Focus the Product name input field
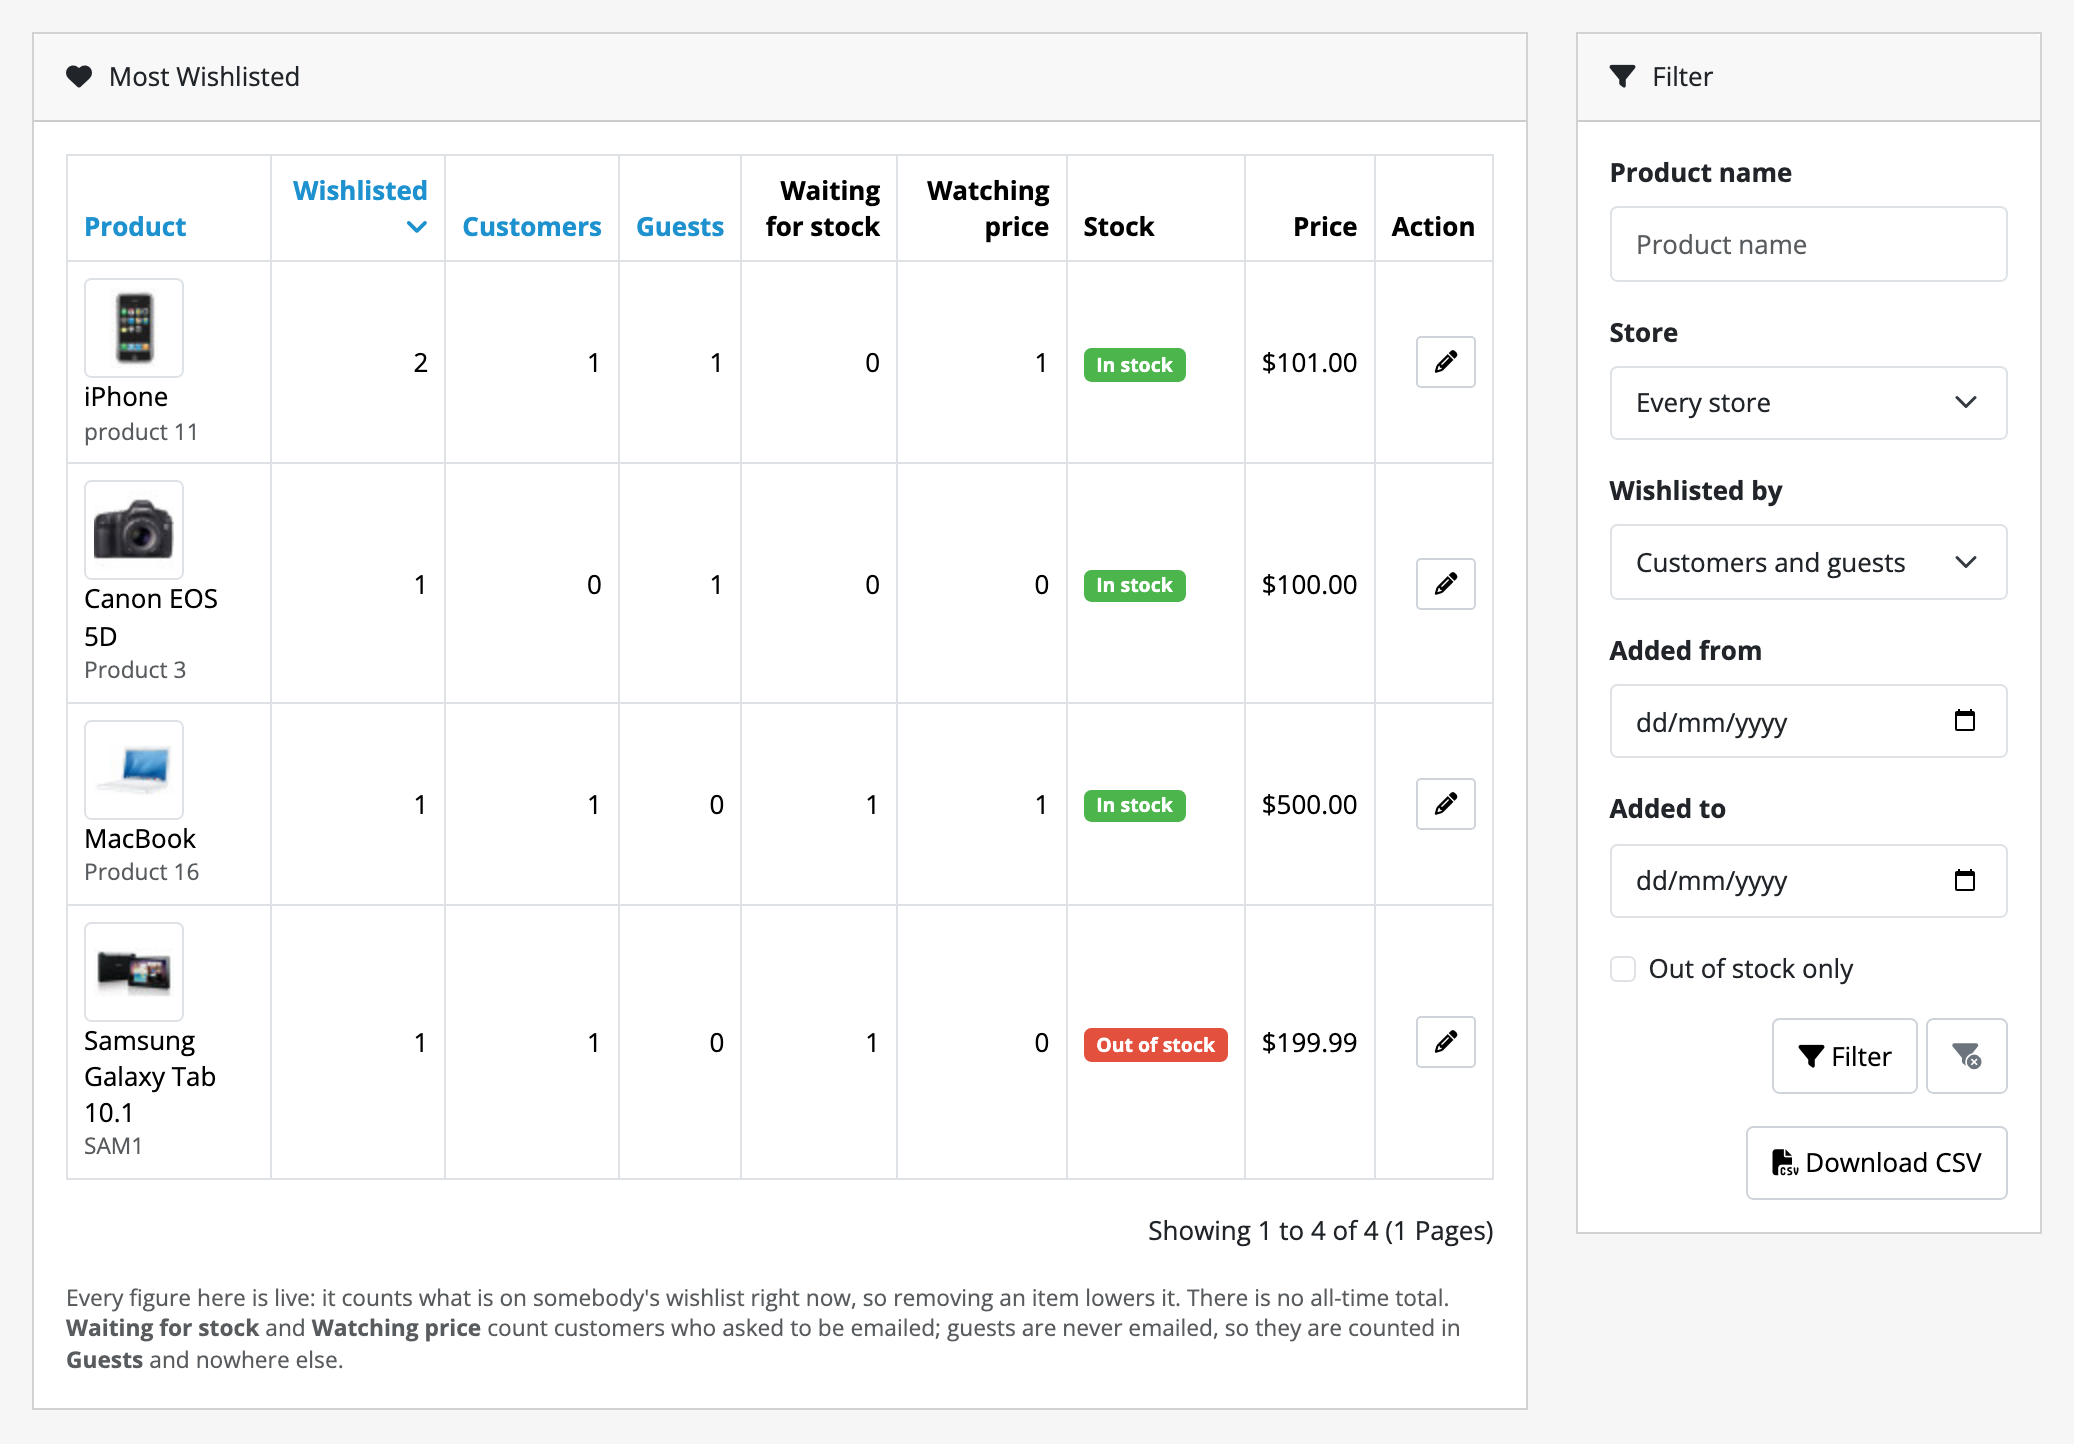2074x1444 pixels. coord(1808,244)
